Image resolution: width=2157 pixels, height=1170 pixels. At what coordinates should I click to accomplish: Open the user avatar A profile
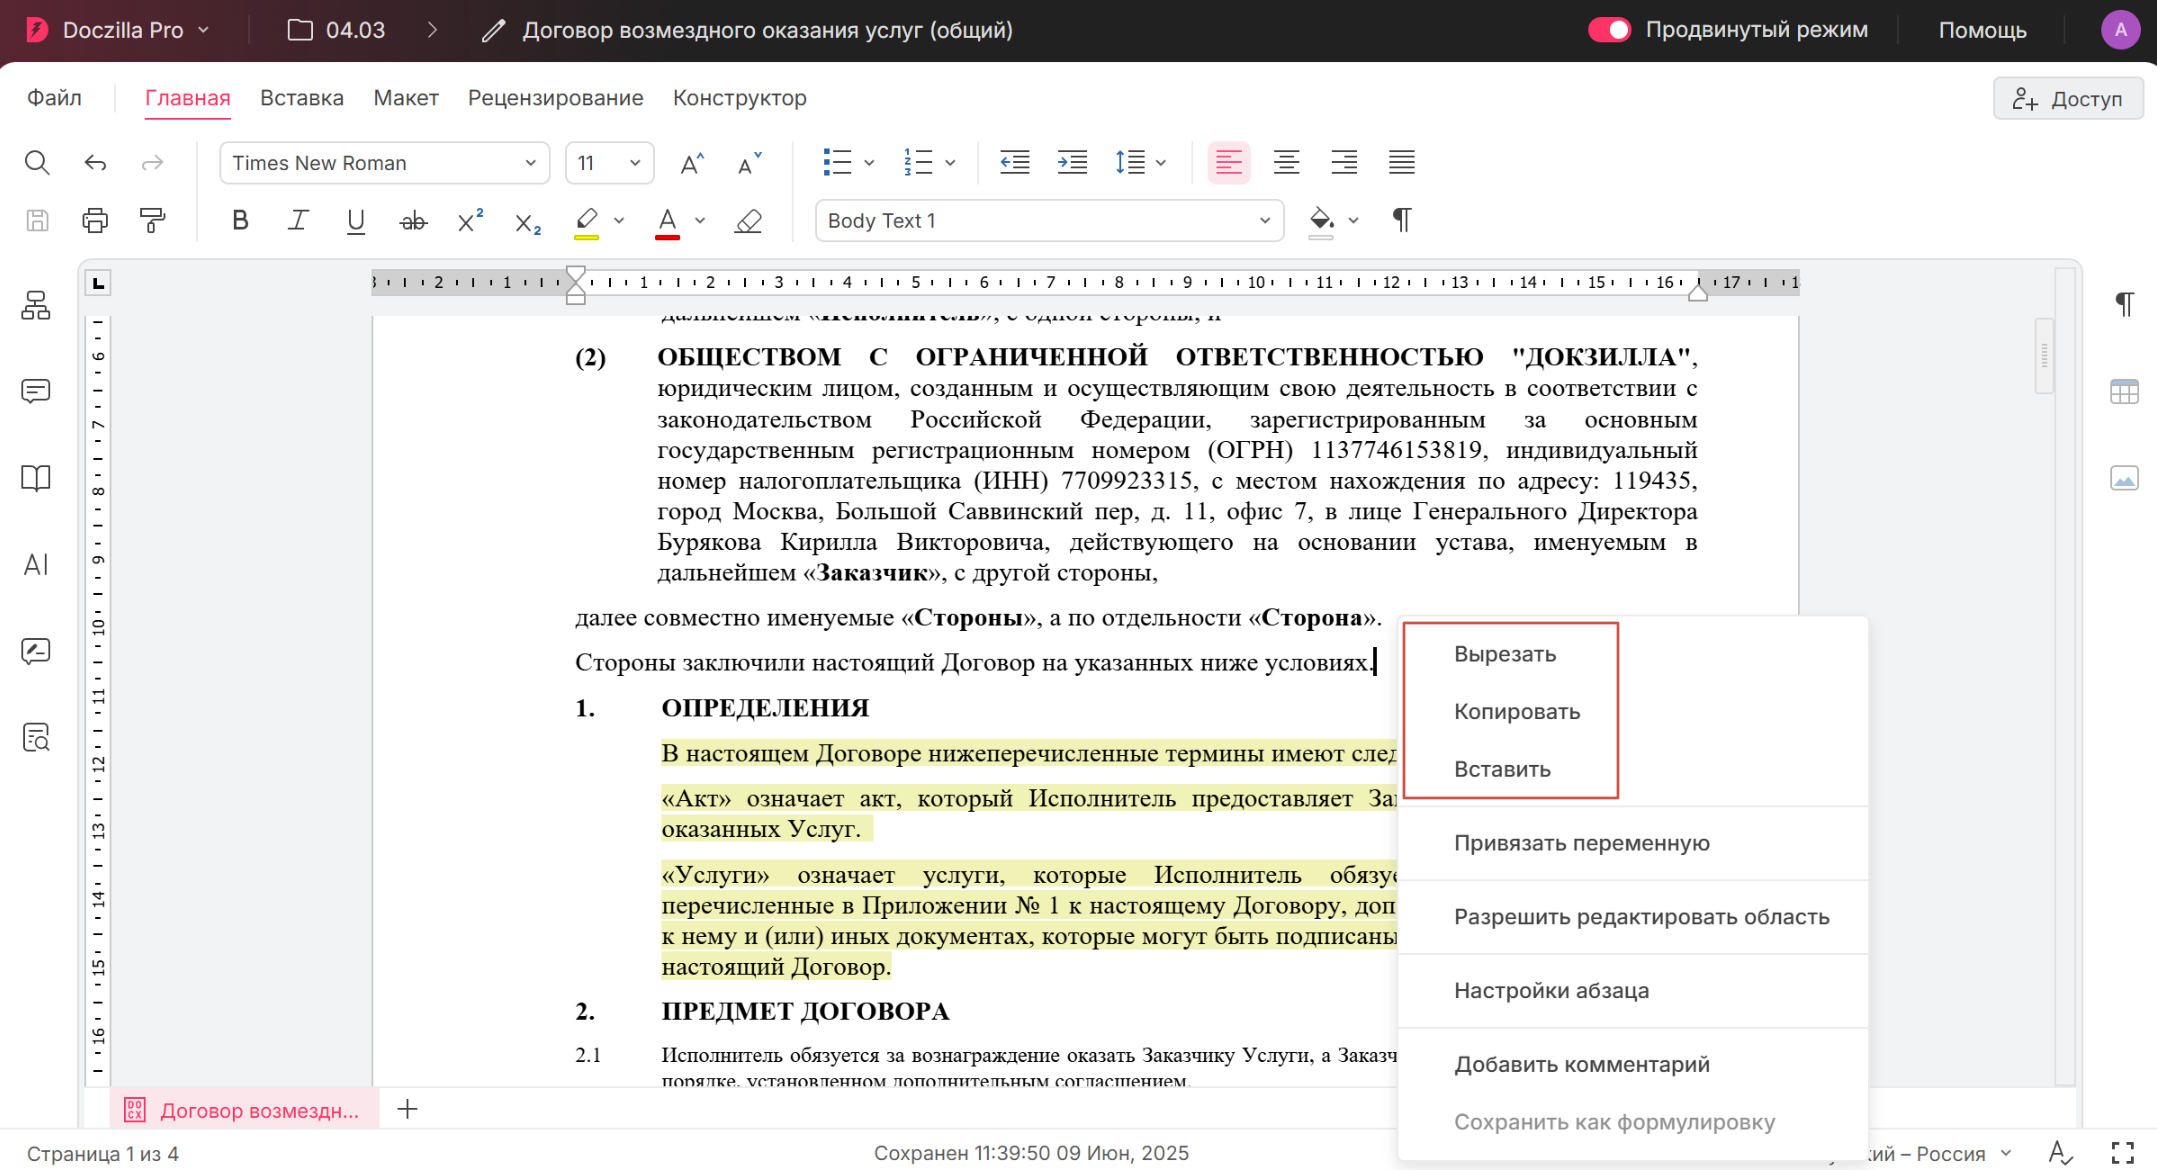pyautogui.click(x=2120, y=30)
